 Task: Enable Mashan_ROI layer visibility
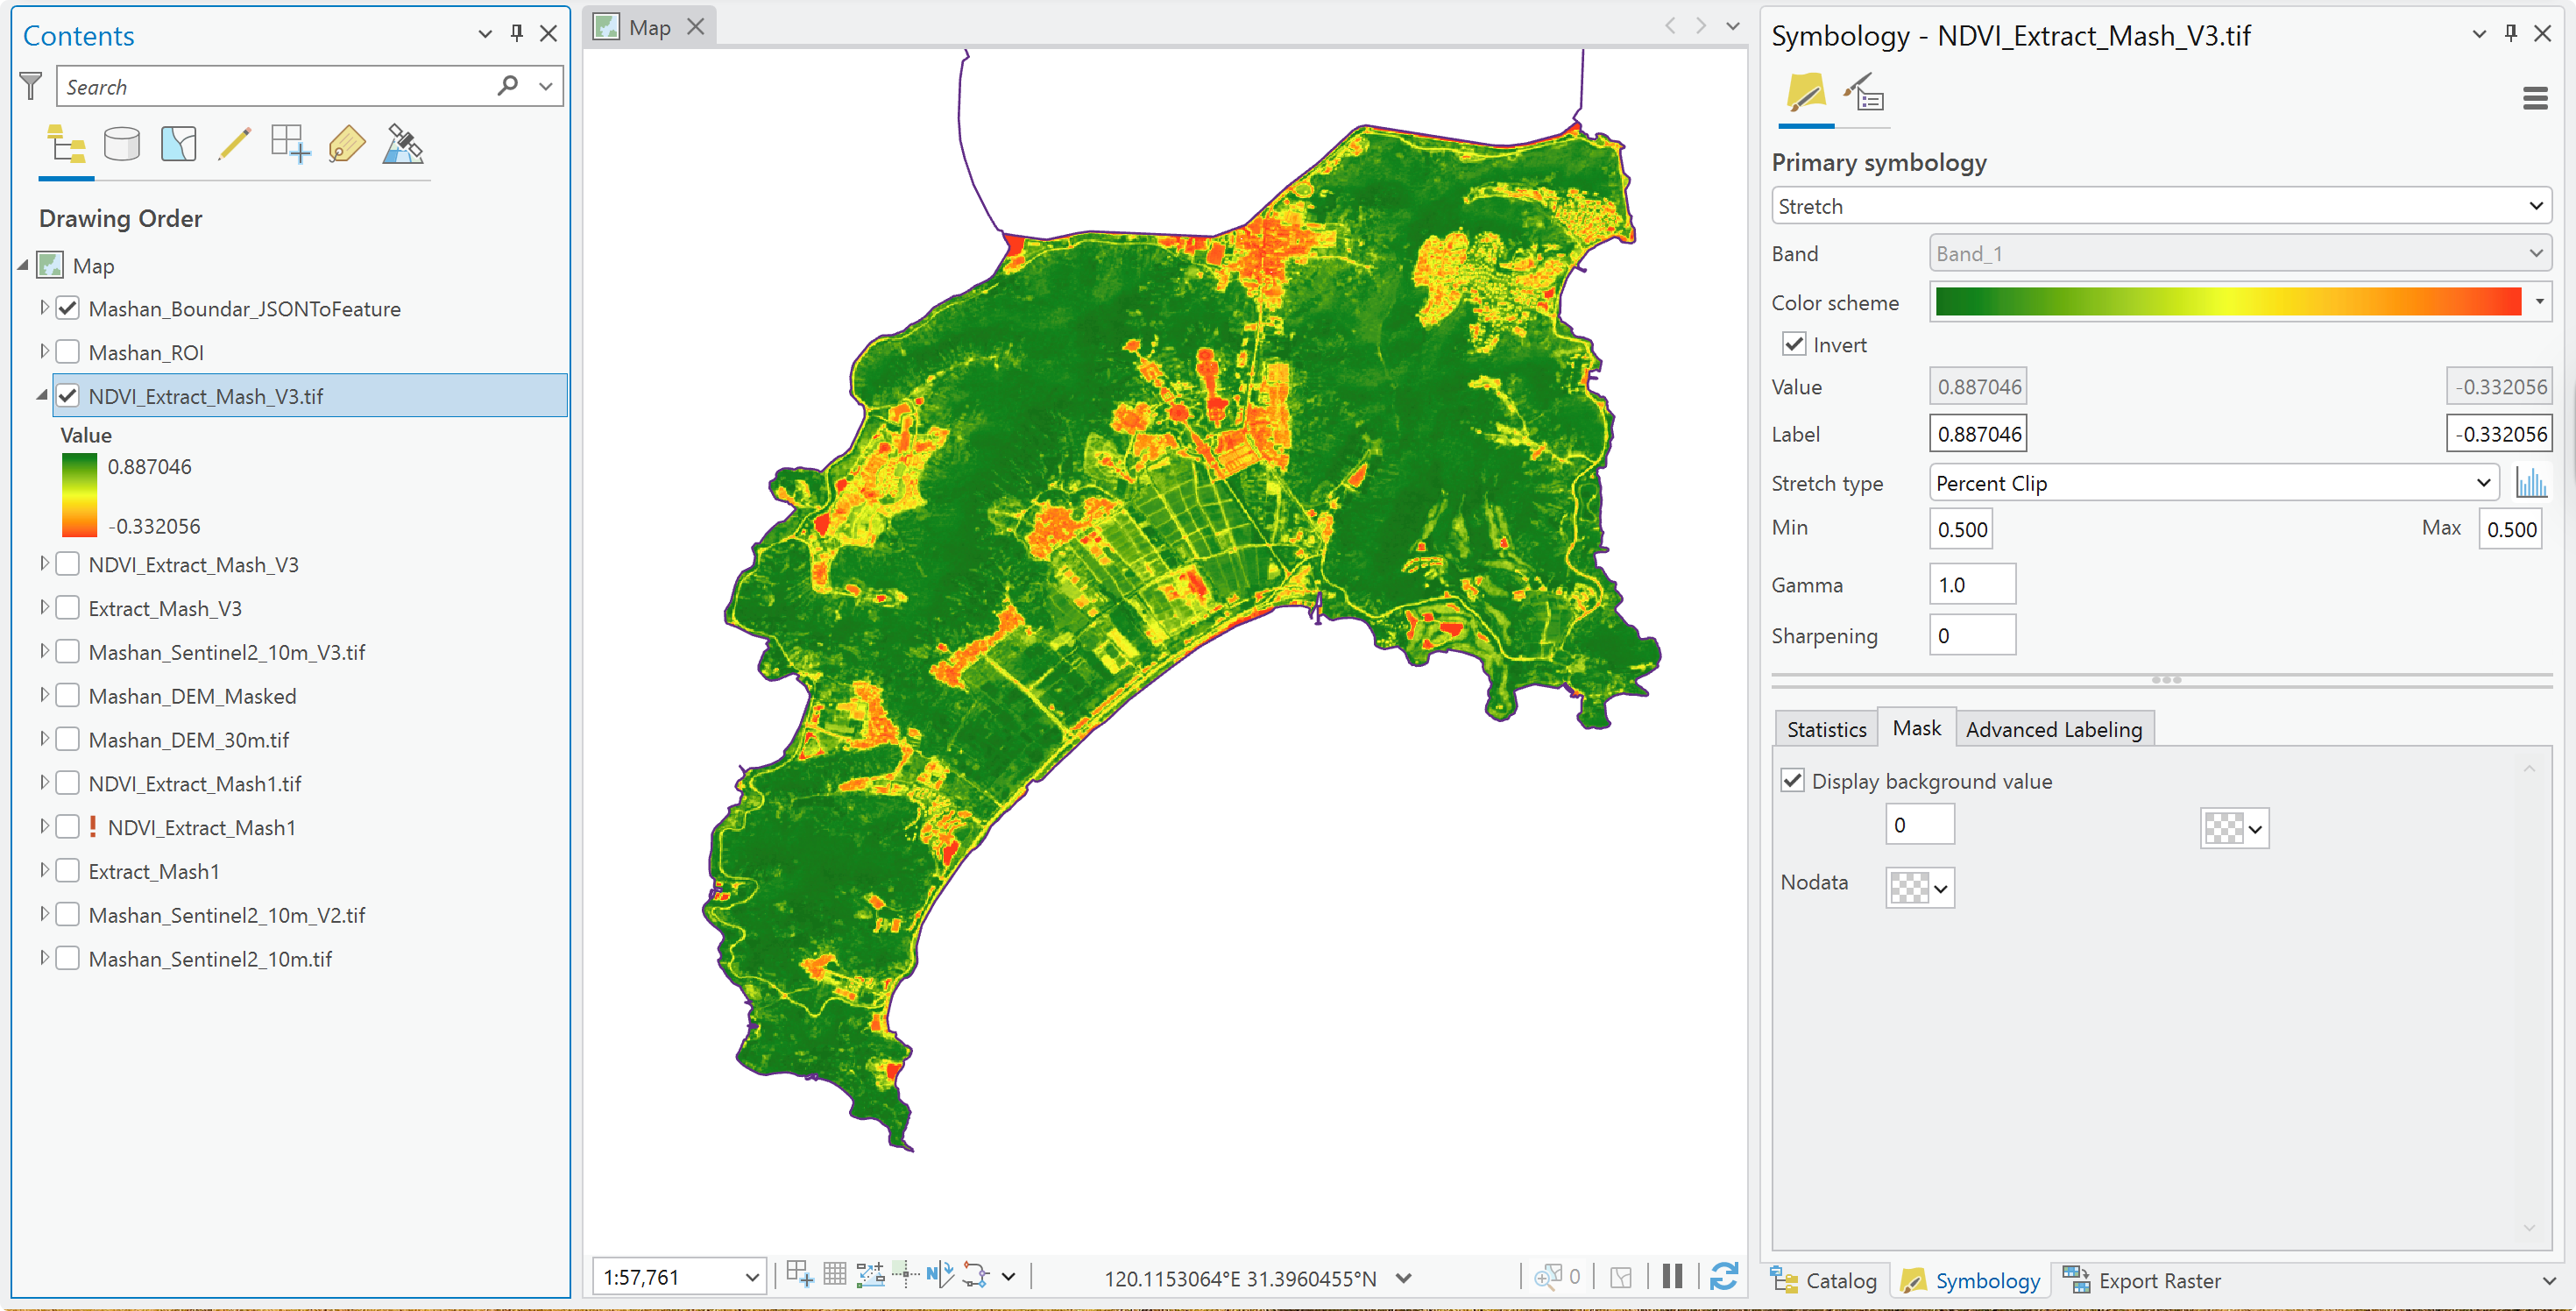[x=68, y=352]
